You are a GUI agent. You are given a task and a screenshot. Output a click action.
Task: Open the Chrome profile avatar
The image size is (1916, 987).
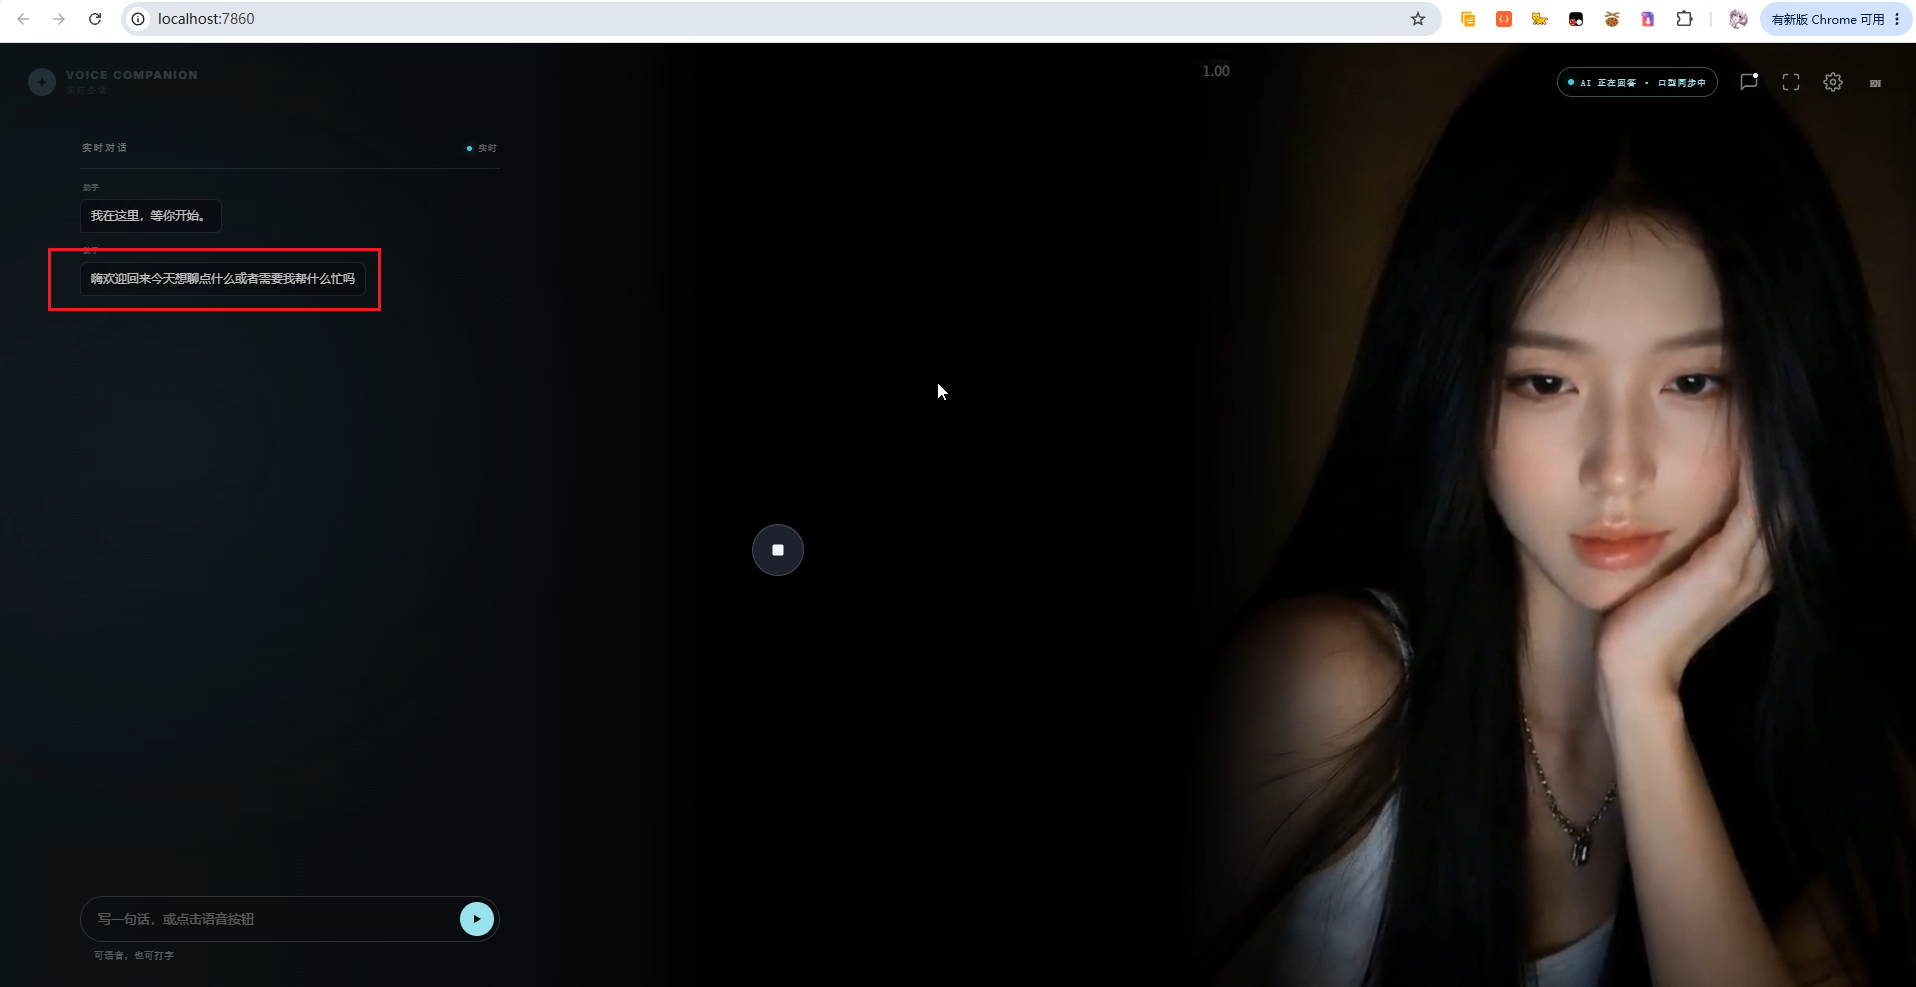pos(1739,19)
